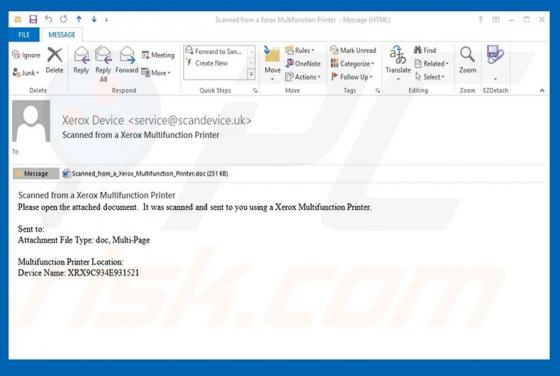
Task: Open the Select dropdown
Action: (x=430, y=77)
